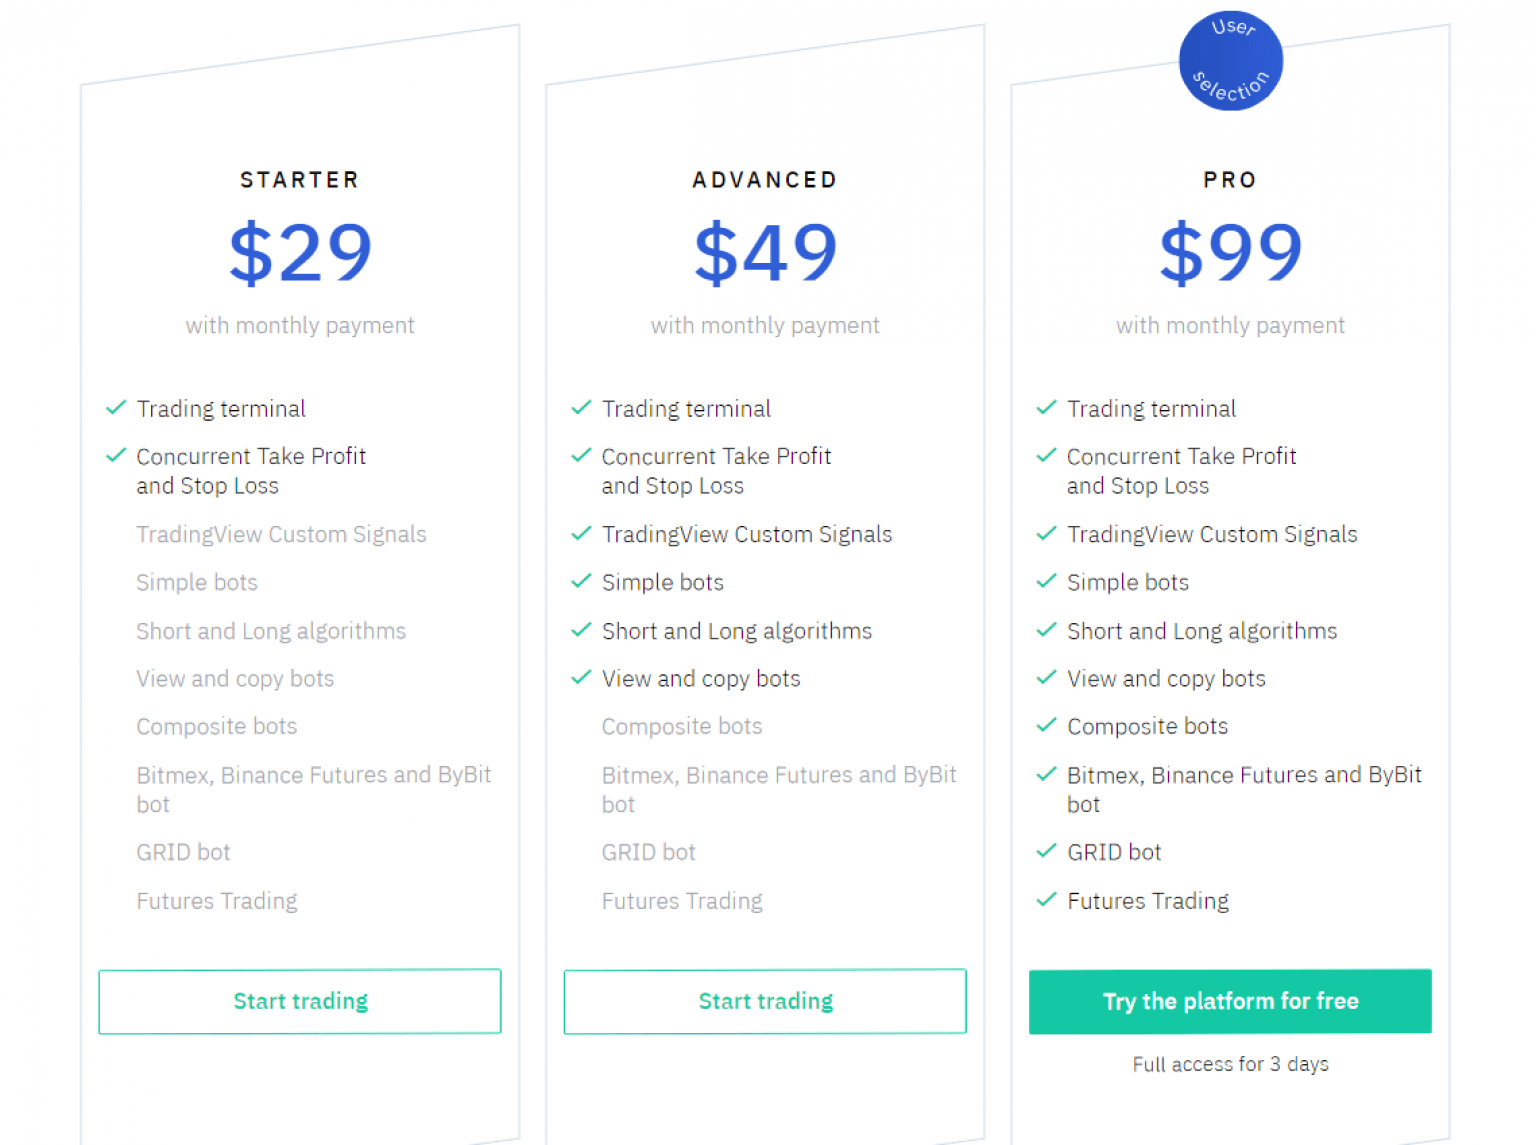Screen dimensions: 1536x1145
Task: Click the checkmark beside Pro's Short and Long algorithms
Action: pos(1046,630)
